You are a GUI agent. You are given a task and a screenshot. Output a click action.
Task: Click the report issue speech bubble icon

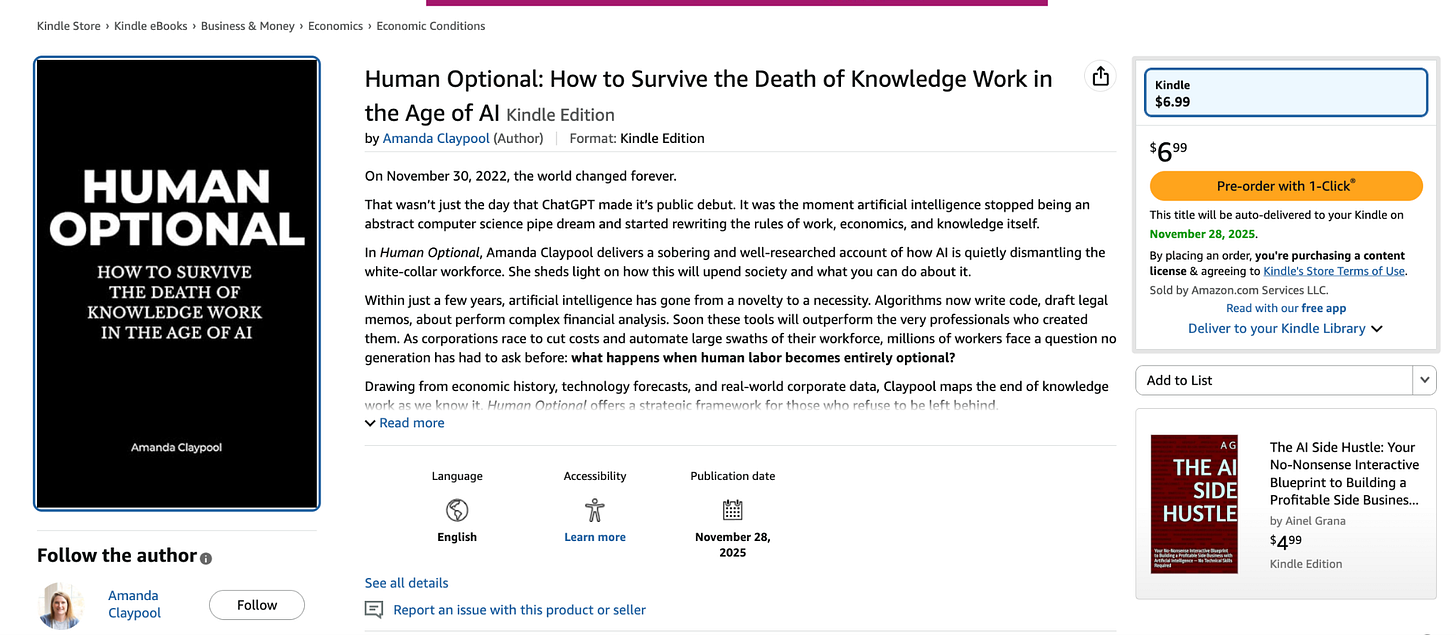click(373, 610)
